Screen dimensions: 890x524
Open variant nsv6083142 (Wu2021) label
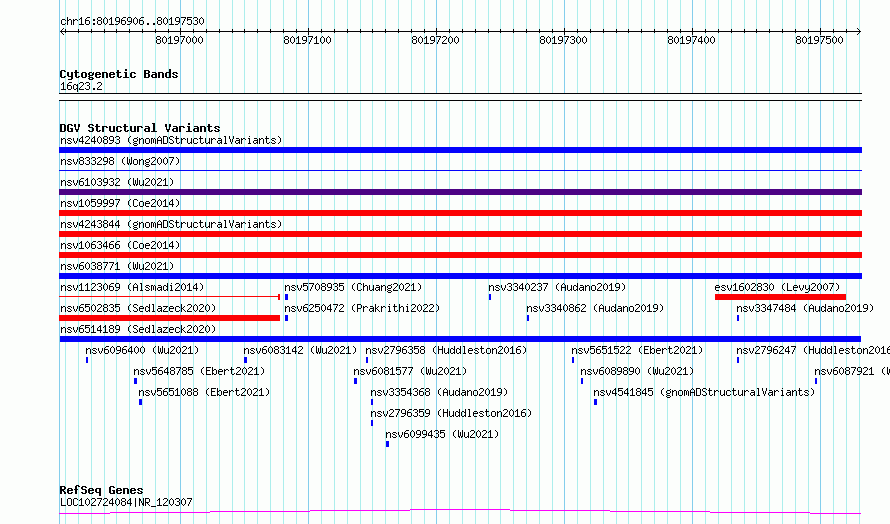point(300,350)
